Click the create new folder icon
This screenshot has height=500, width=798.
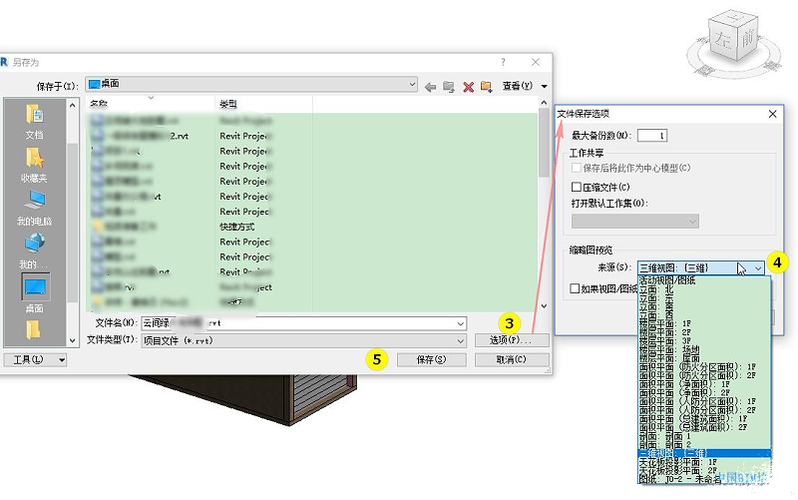[487, 87]
